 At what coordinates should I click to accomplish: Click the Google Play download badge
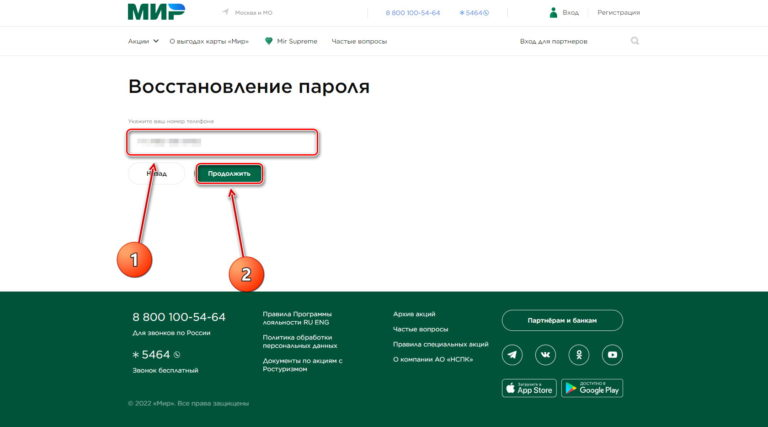591,388
